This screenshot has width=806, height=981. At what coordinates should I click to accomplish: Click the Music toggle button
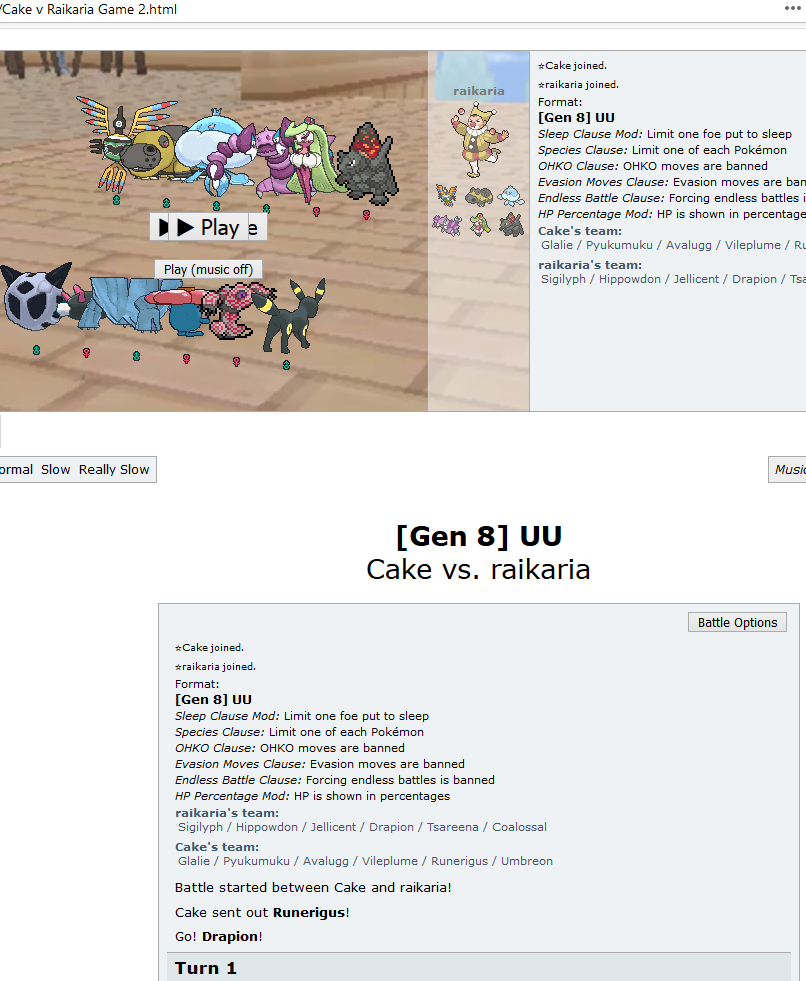coord(787,469)
